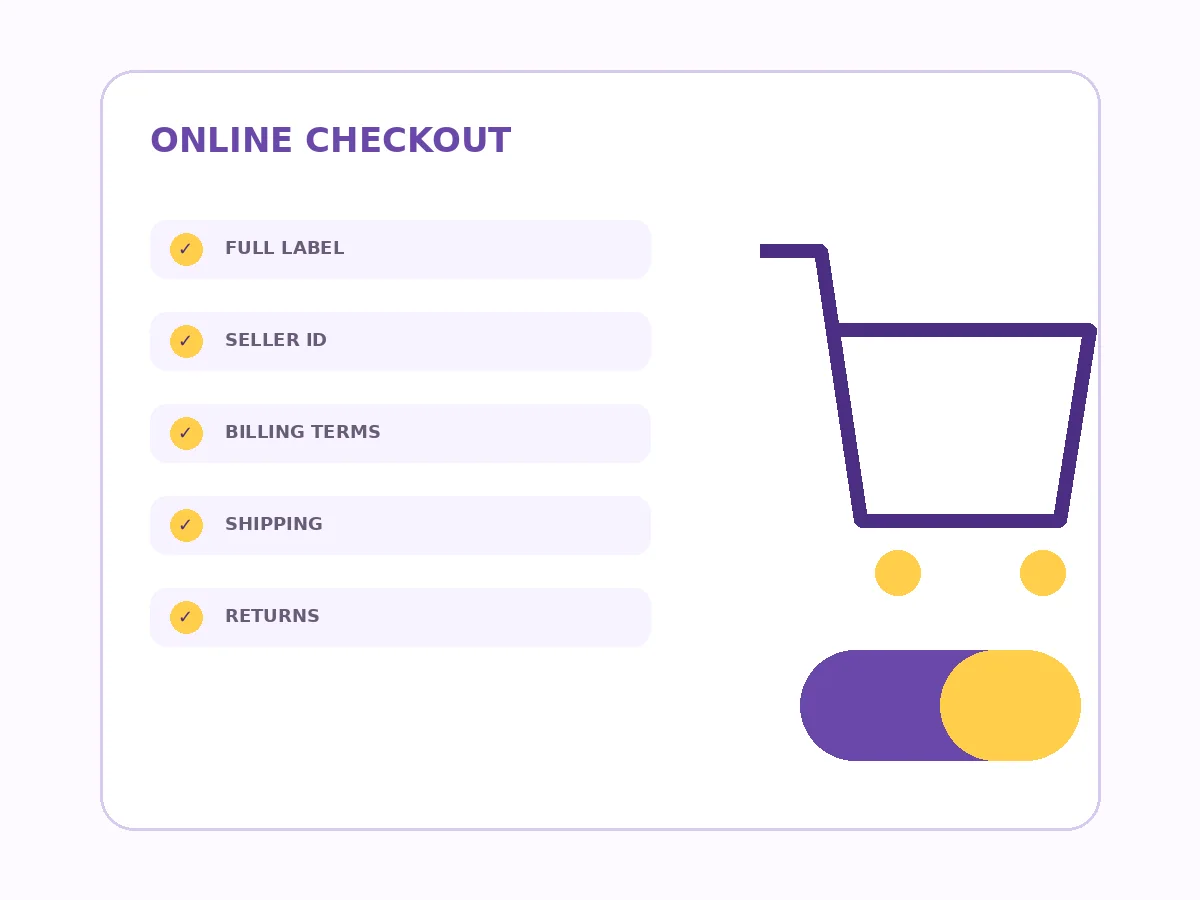Open the Shipping item

[x=400, y=525]
